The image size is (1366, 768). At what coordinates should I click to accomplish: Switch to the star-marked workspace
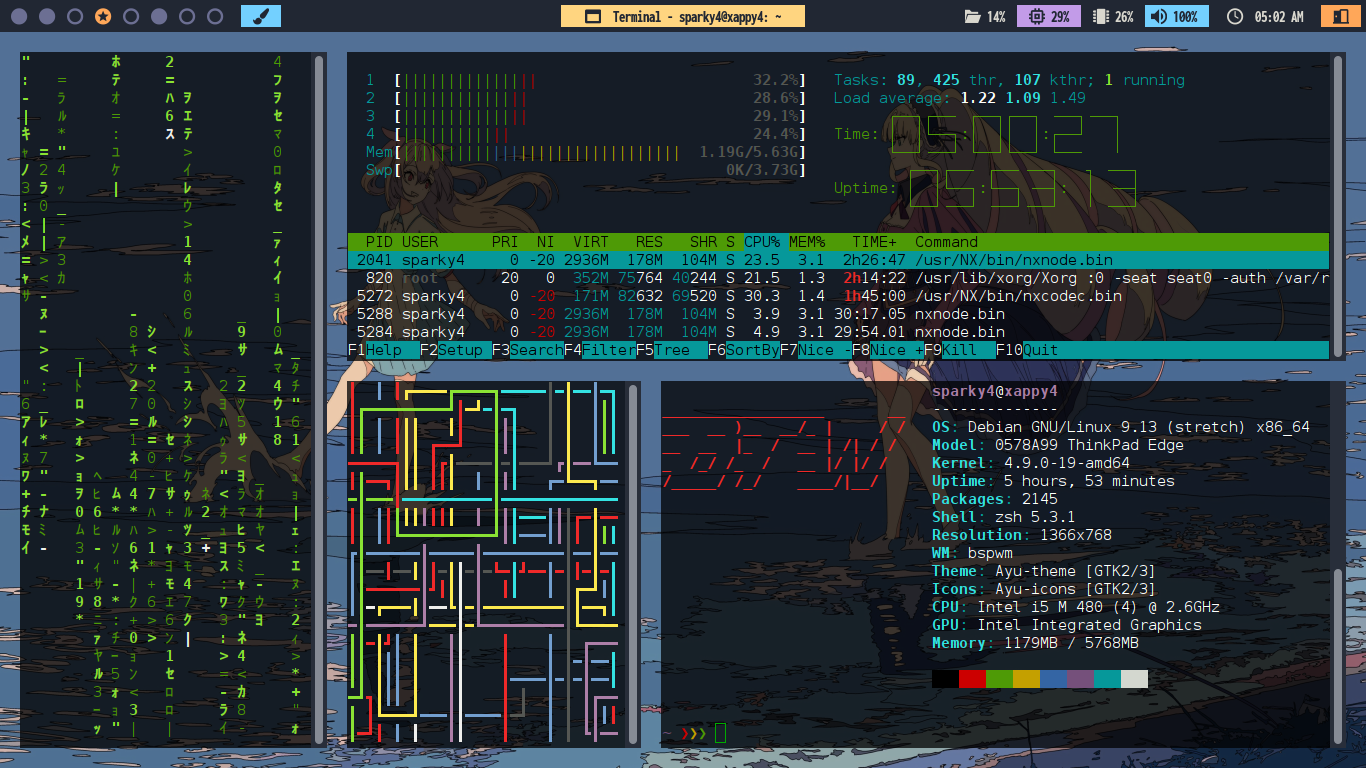pos(103,16)
